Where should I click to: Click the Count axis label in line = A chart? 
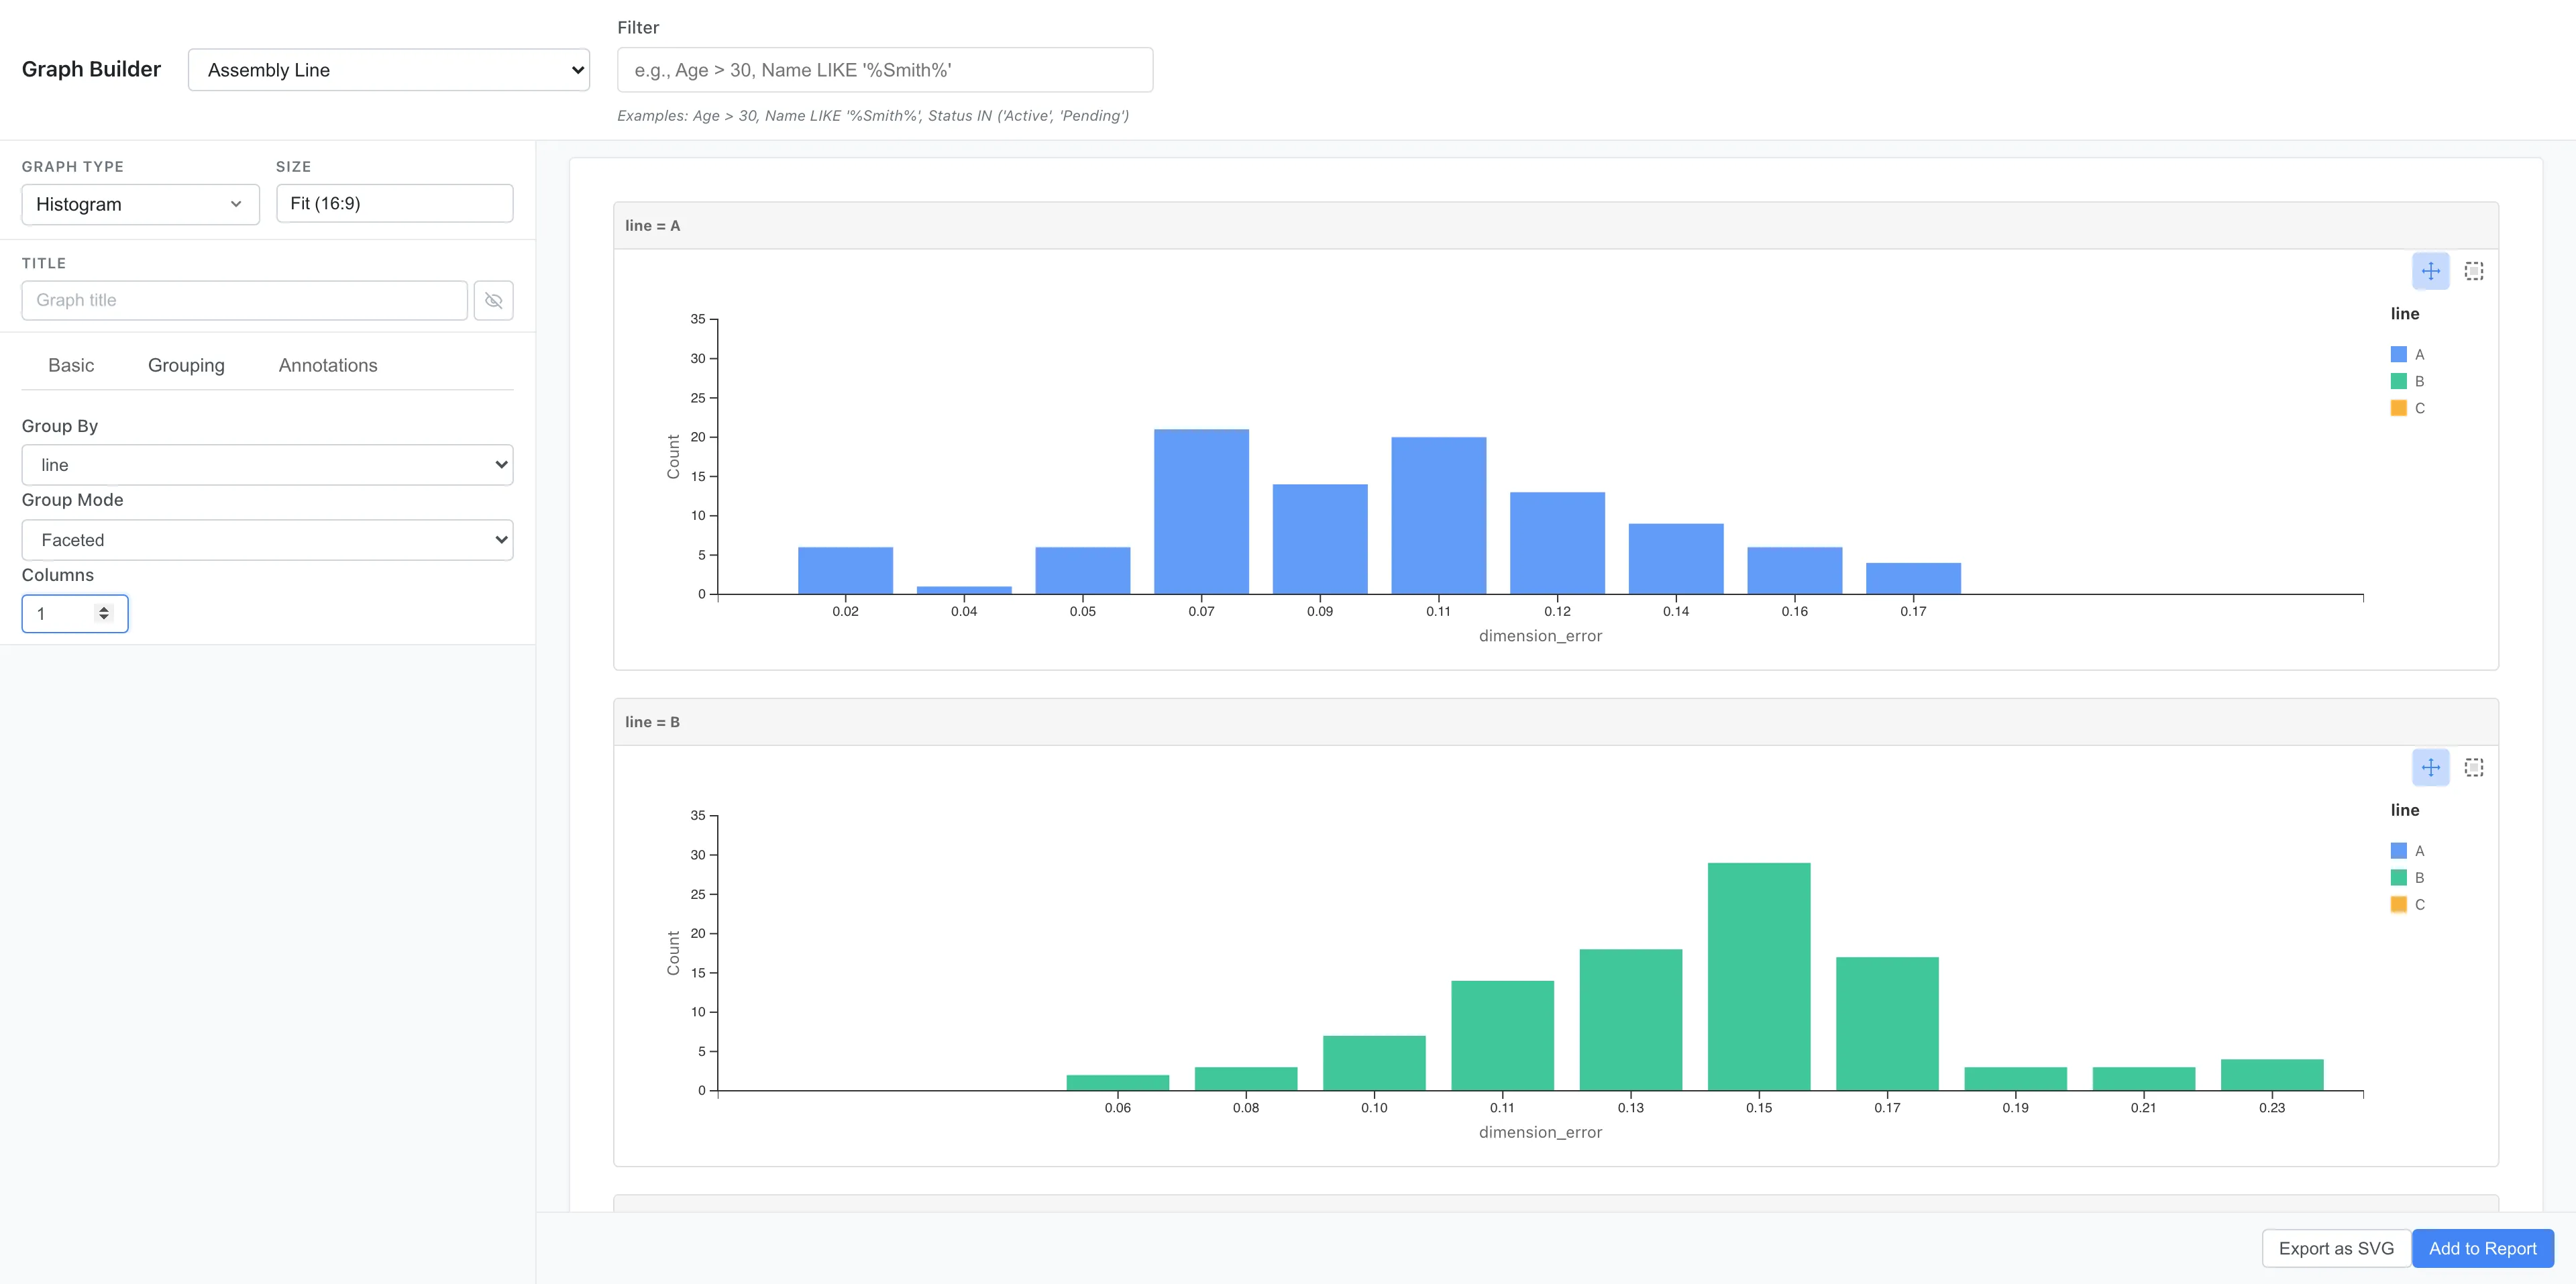tap(673, 457)
